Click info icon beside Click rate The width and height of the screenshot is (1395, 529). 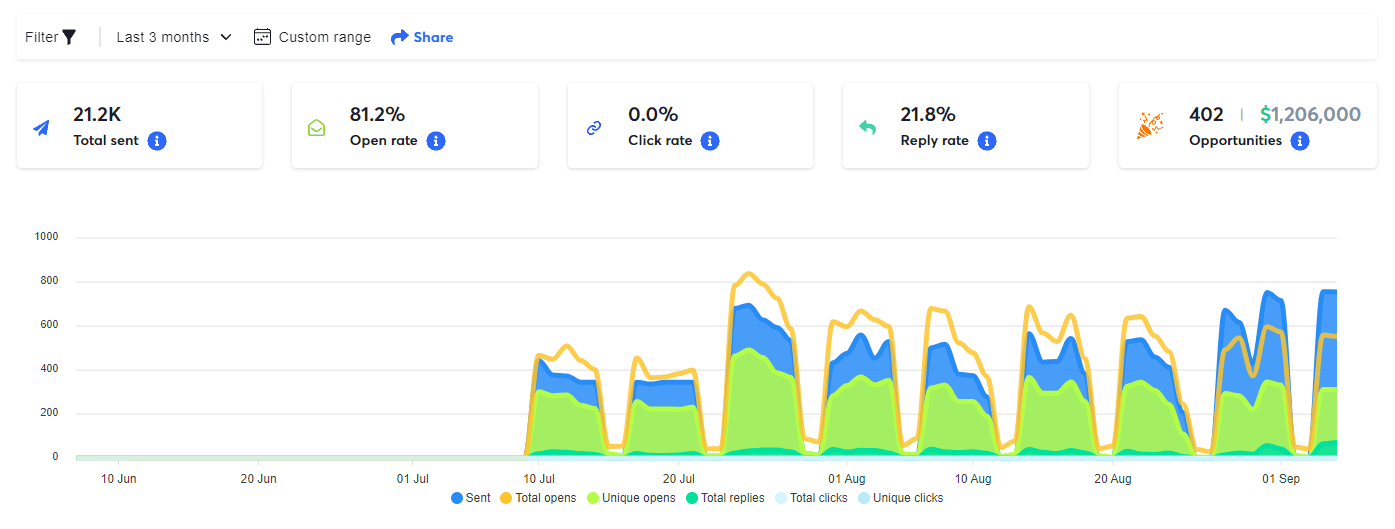pyautogui.click(x=710, y=141)
